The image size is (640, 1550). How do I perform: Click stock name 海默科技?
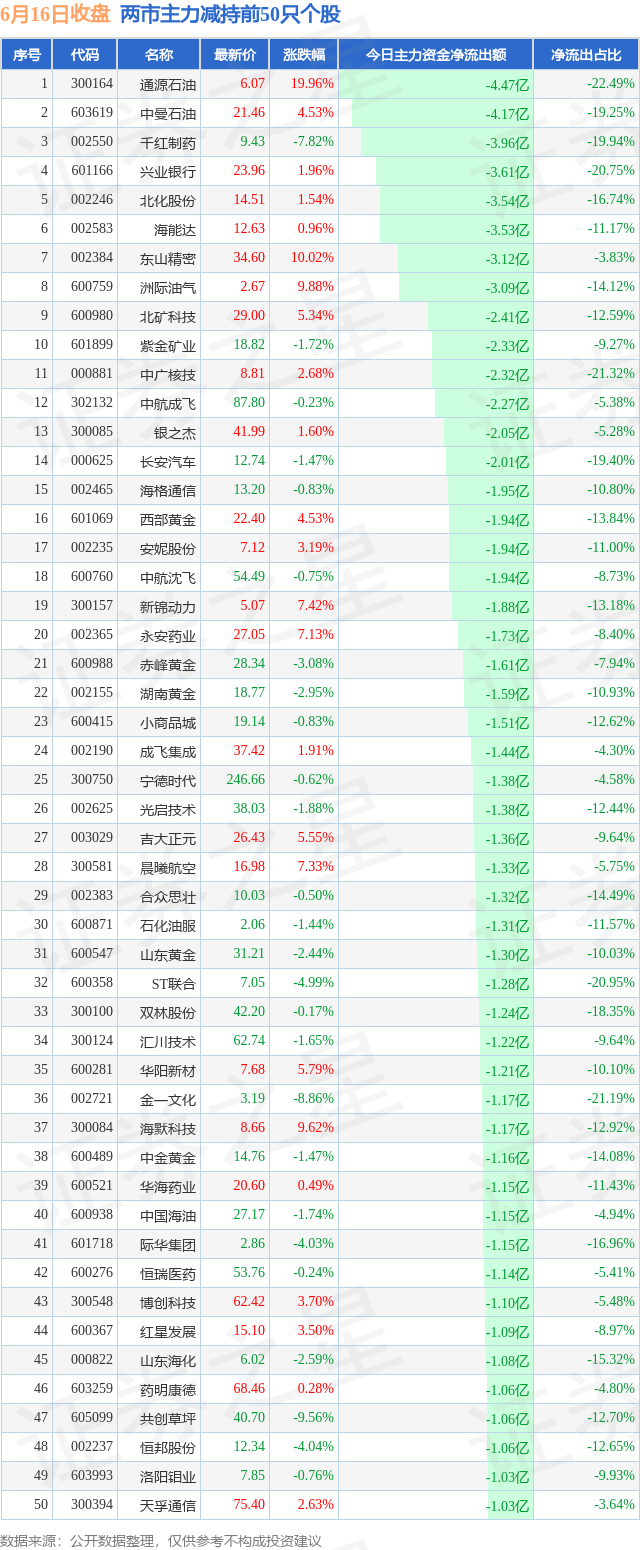coord(168,1129)
